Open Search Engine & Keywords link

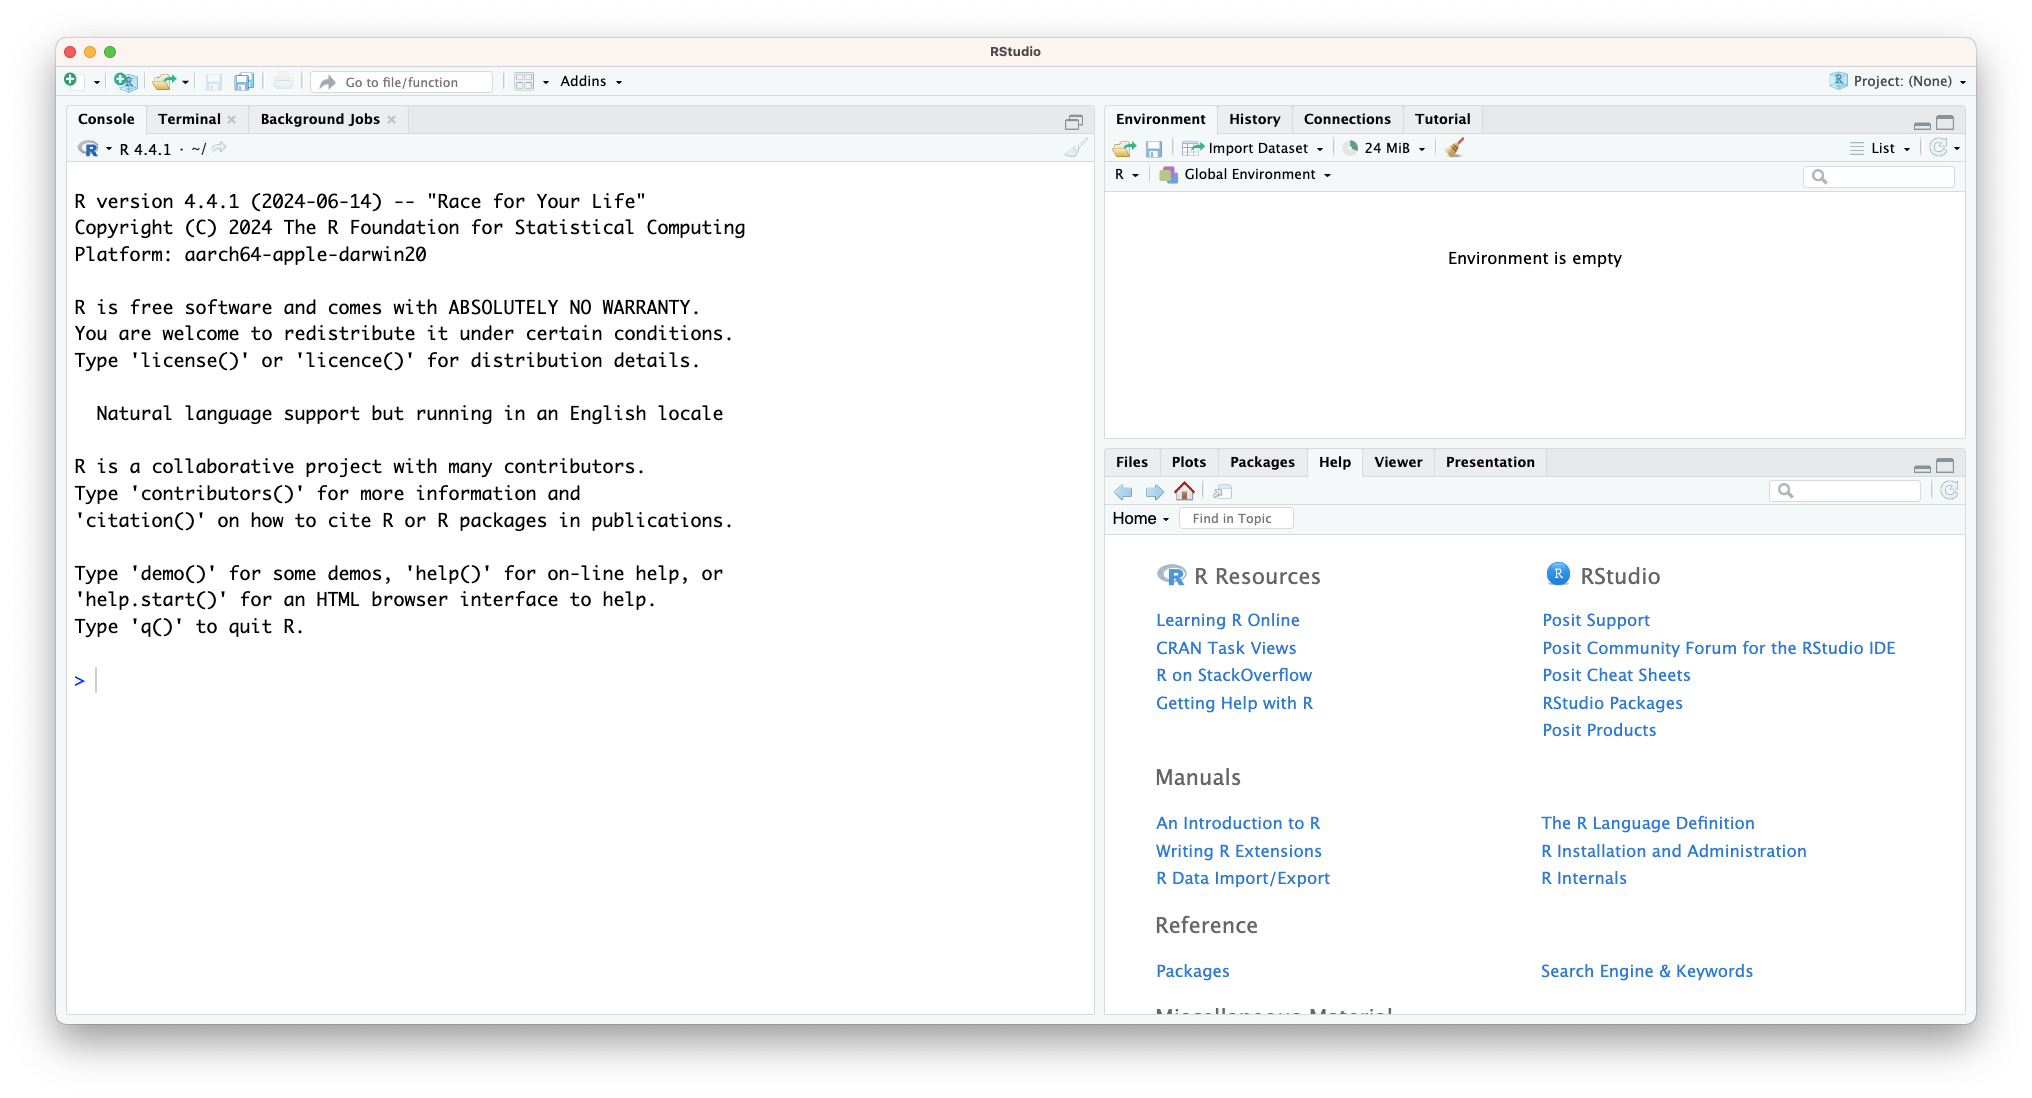pyautogui.click(x=1646, y=971)
